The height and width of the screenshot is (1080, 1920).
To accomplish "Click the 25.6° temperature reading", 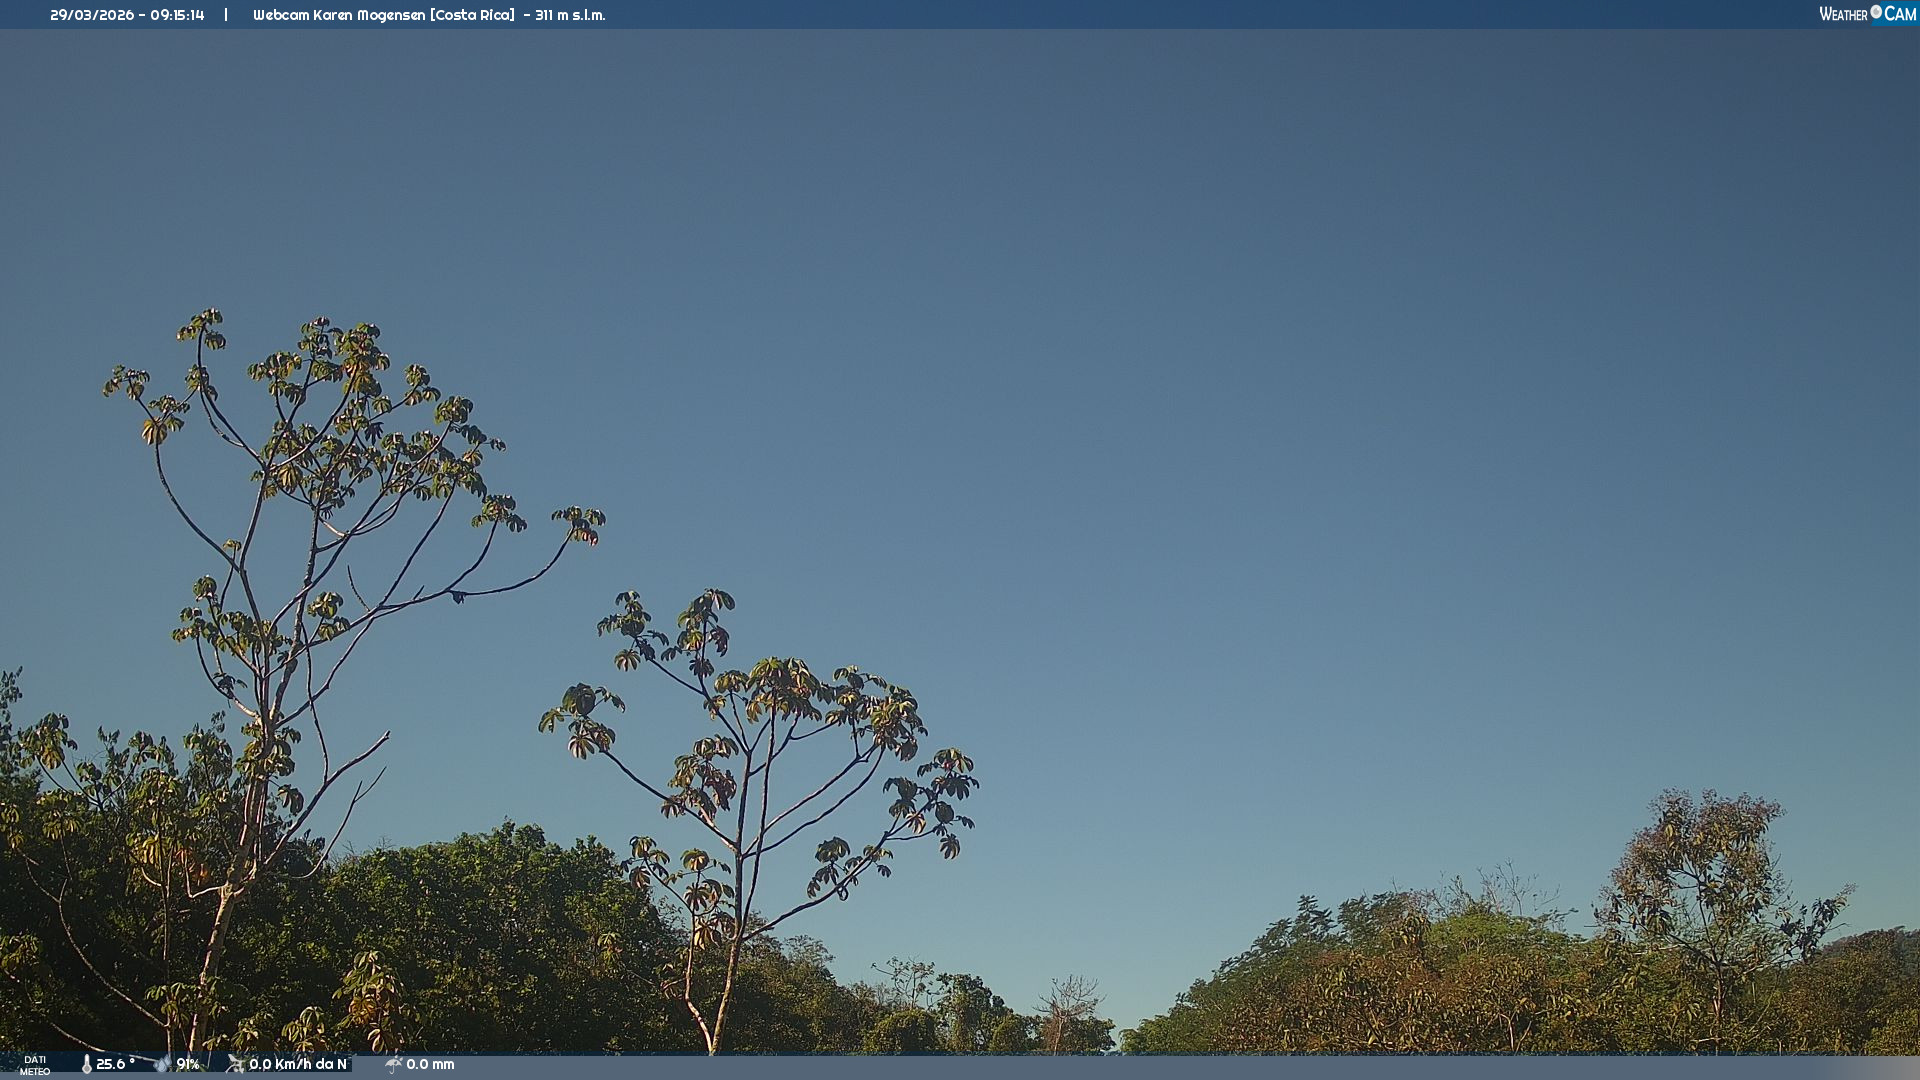I will coord(115,1064).
